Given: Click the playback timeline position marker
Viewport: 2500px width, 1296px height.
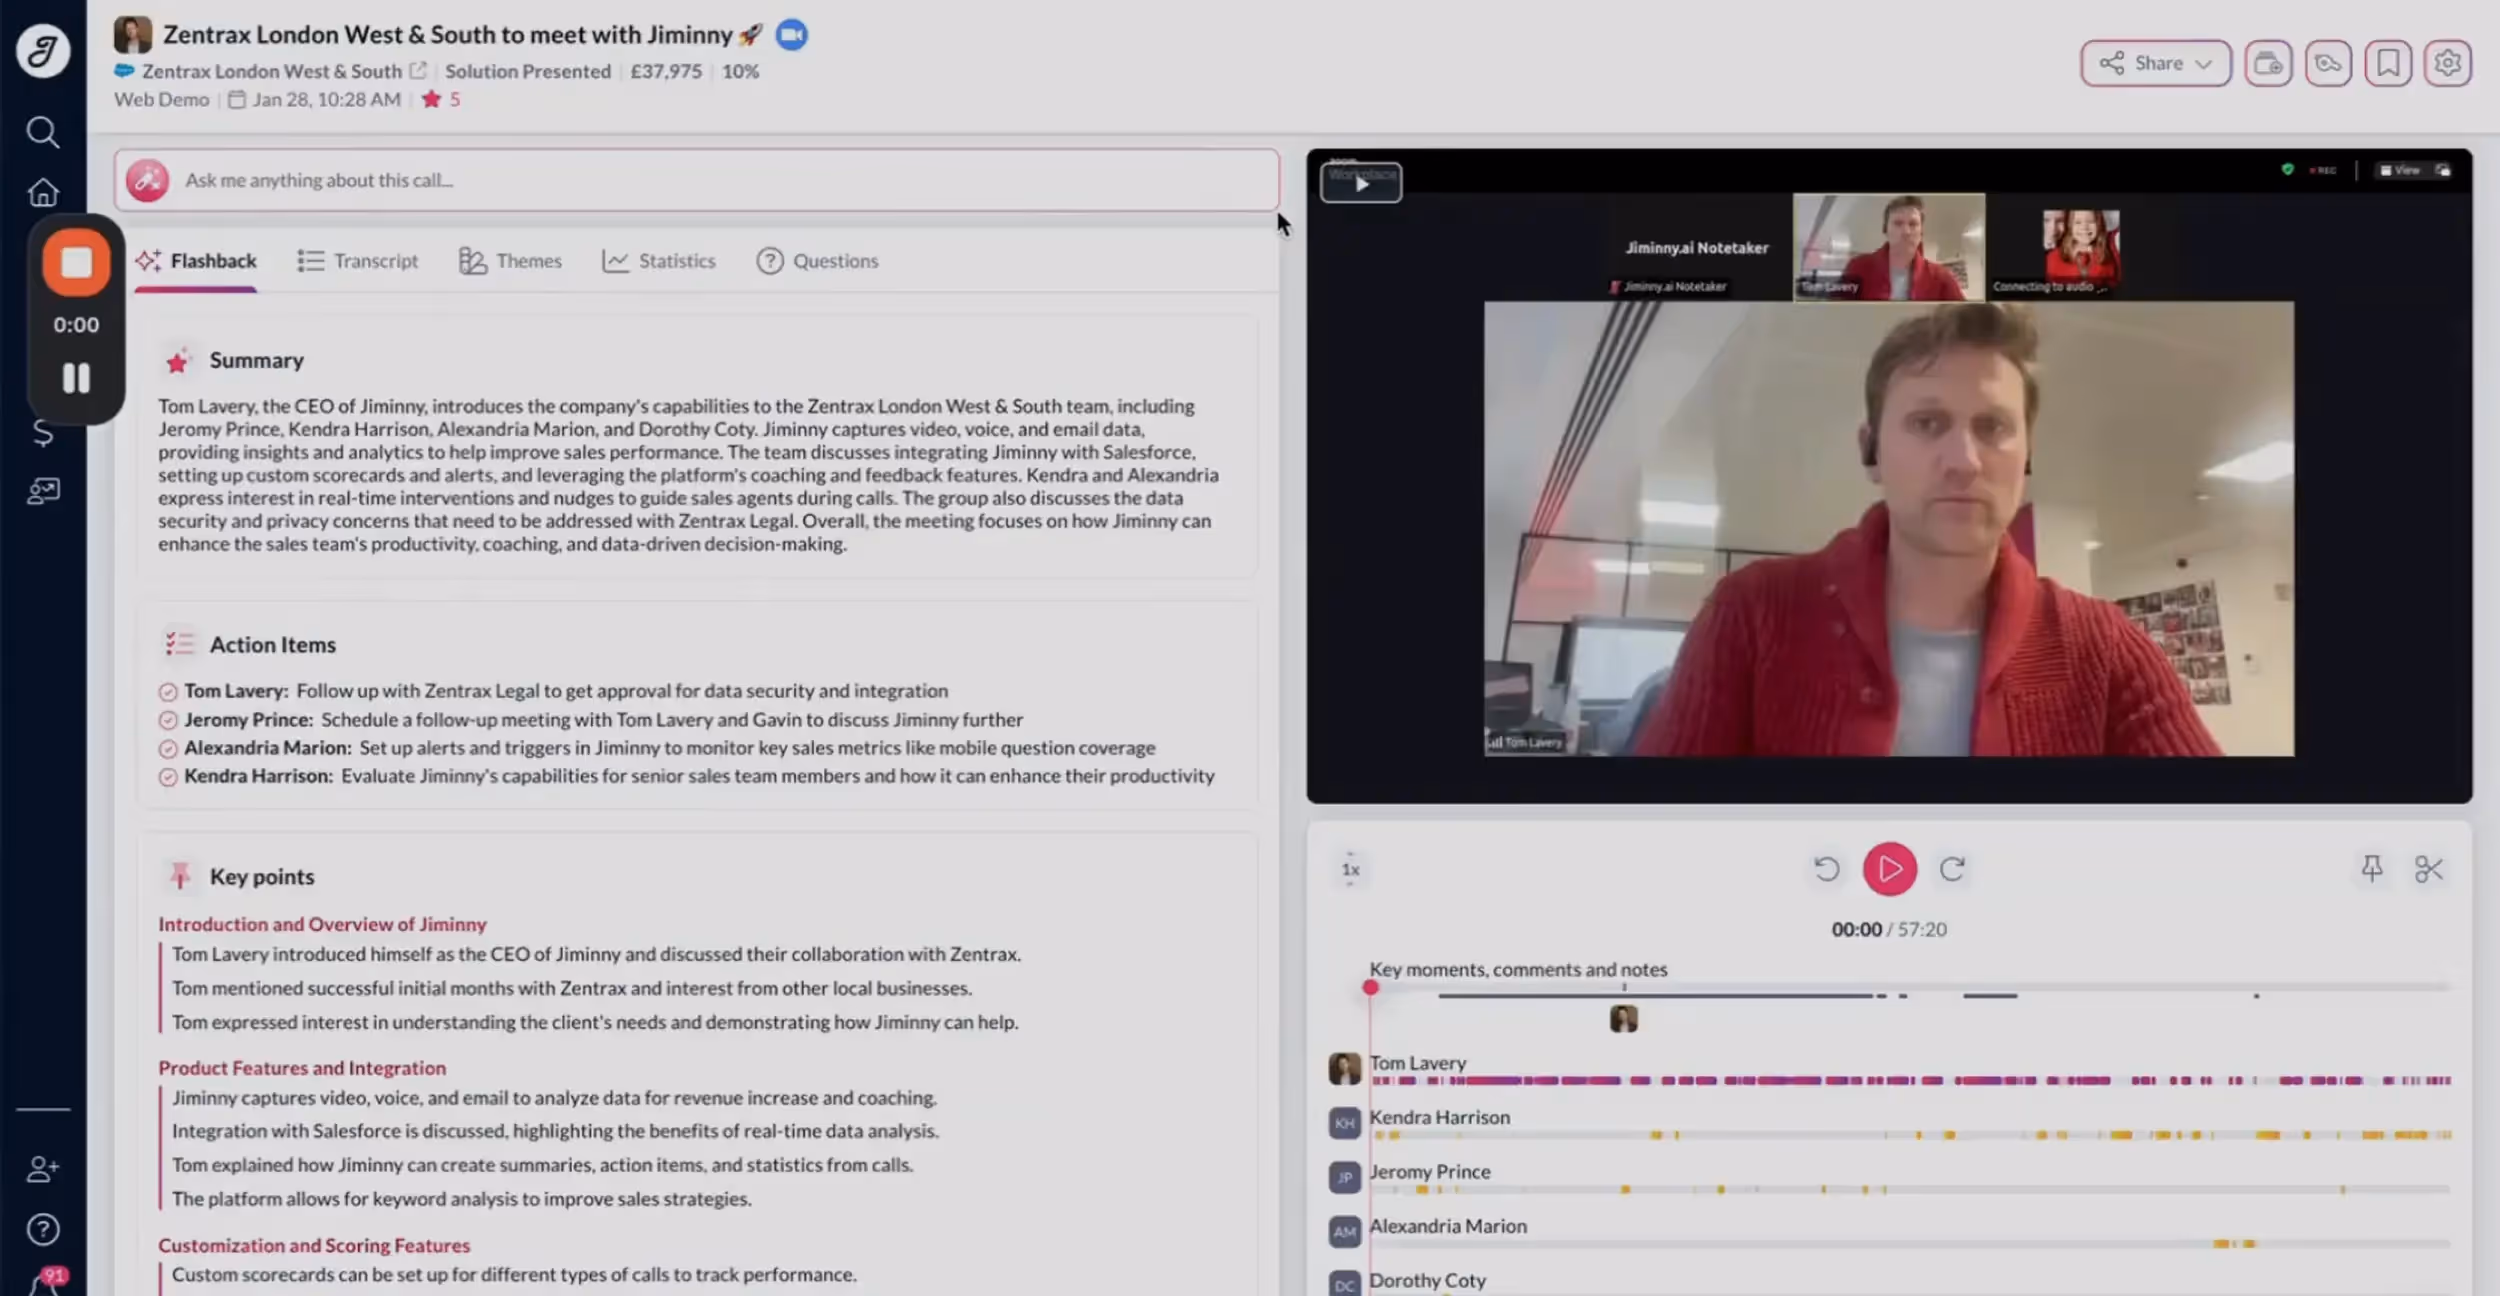Looking at the screenshot, I should pyautogui.click(x=1370, y=988).
